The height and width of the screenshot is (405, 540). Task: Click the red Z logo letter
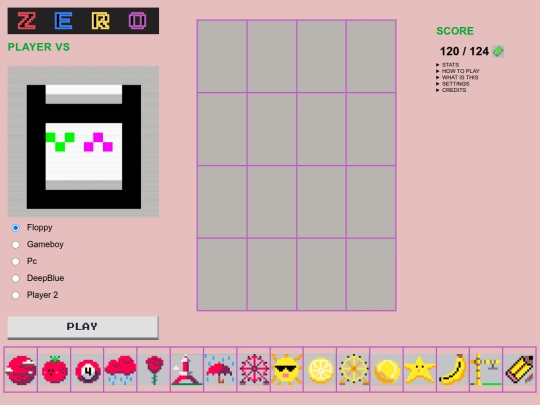pyautogui.click(x=27, y=21)
